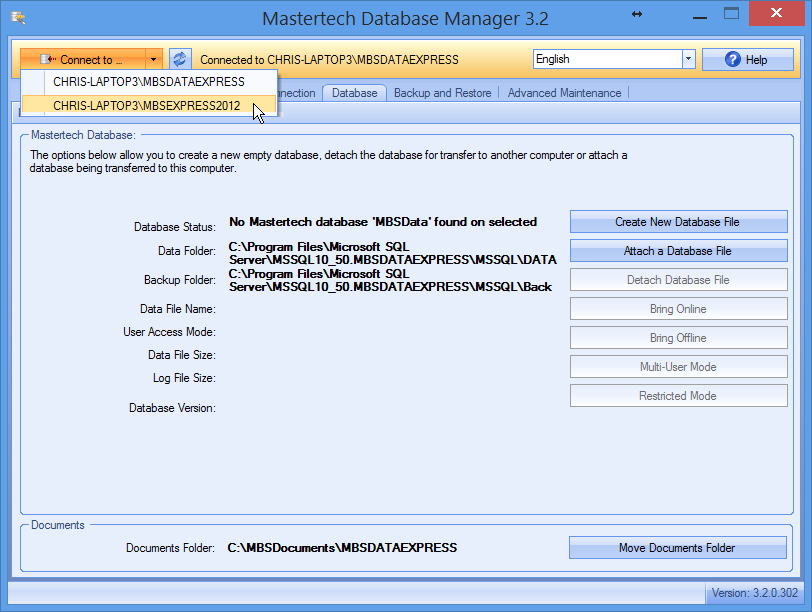
Task: Click the Data Folder path value
Action: point(393,253)
